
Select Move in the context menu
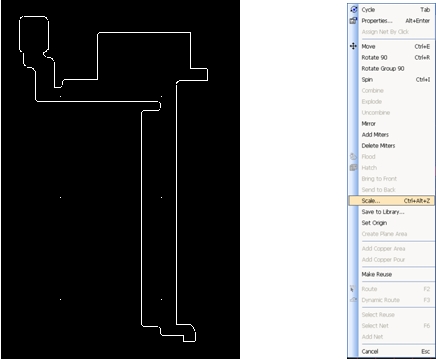392,46
